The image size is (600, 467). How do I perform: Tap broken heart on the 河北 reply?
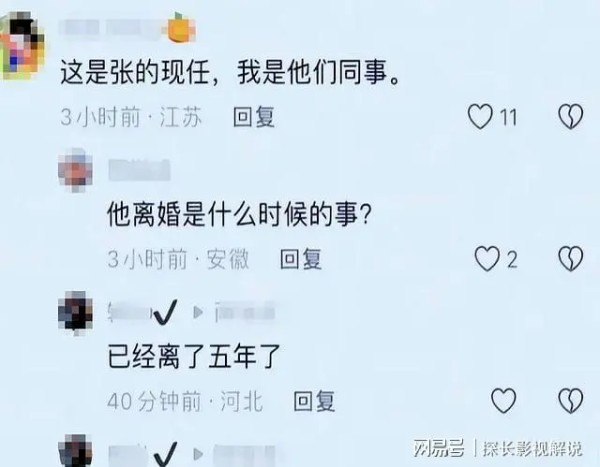[571, 401]
